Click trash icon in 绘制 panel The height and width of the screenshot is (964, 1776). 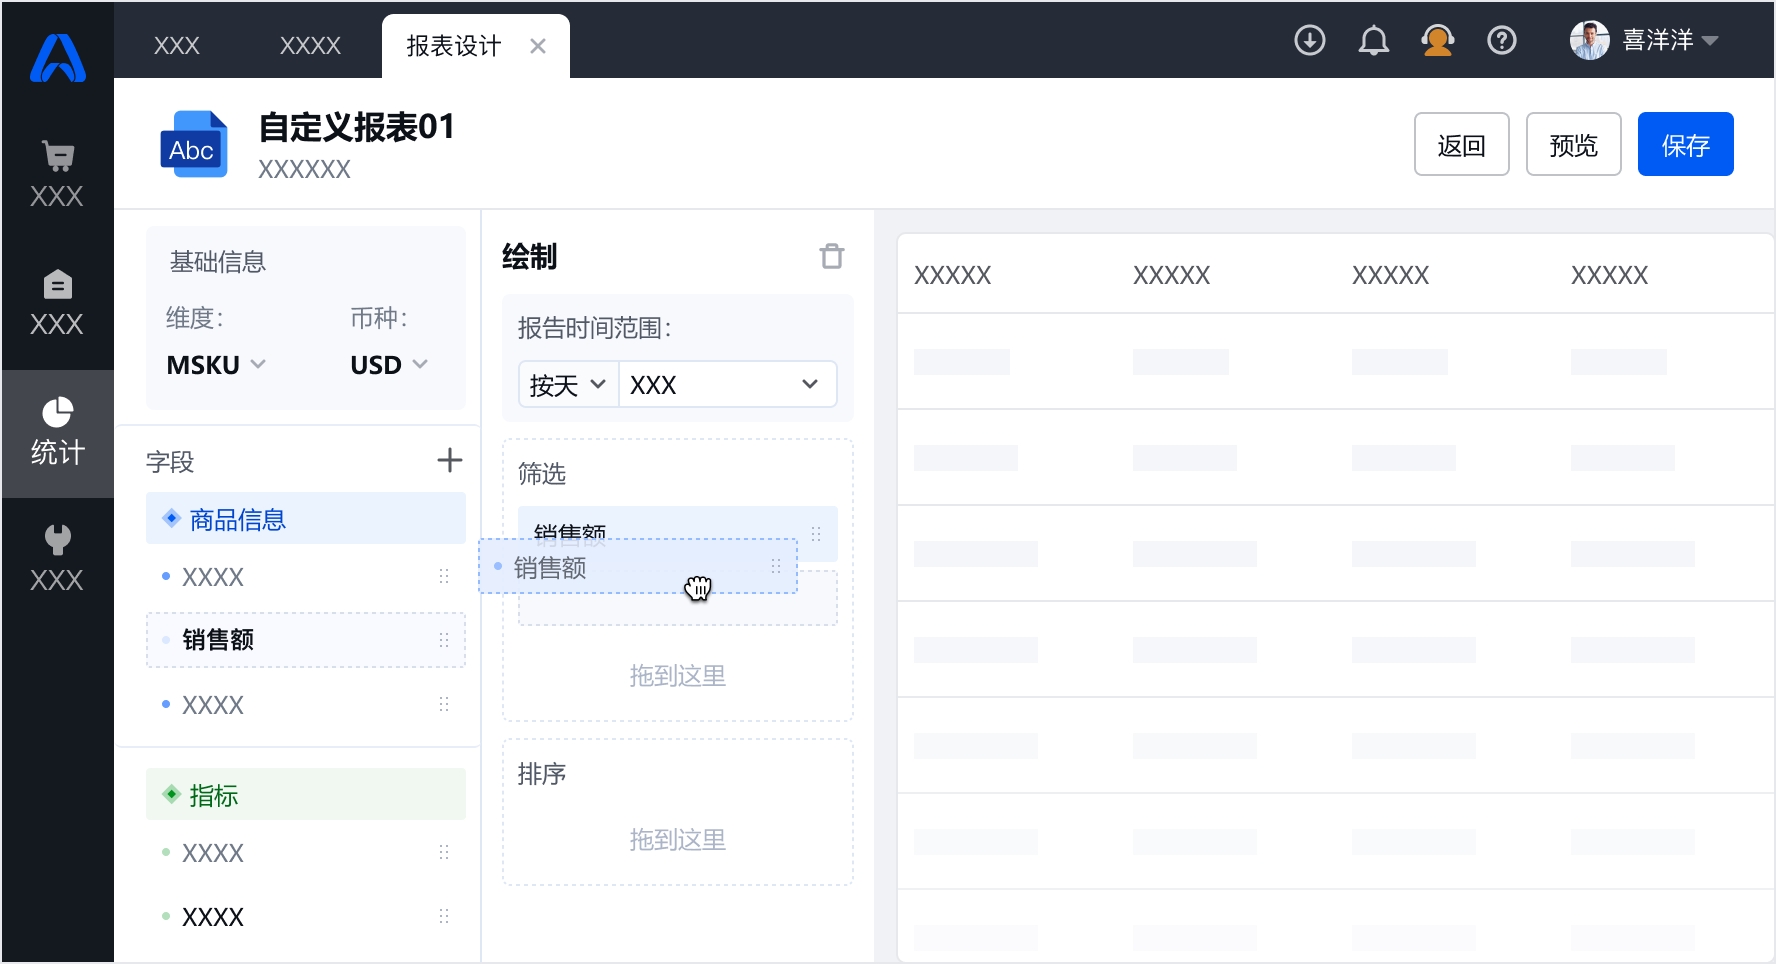click(x=832, y=256)
